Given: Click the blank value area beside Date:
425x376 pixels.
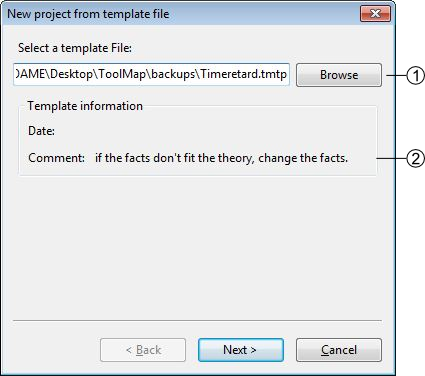Looking at the screenshot, I should click(x=213, y=131).
